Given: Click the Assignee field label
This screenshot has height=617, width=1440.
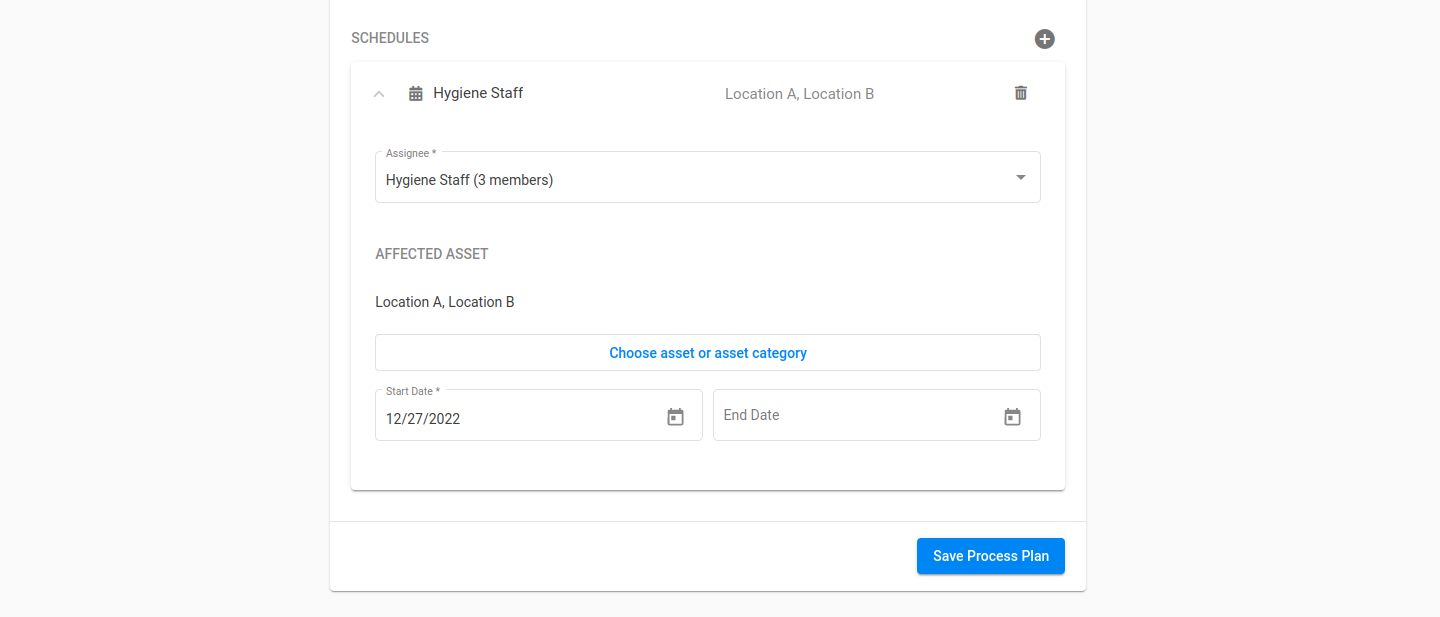Looking at the screenshot, I should (x=410, y=153).
